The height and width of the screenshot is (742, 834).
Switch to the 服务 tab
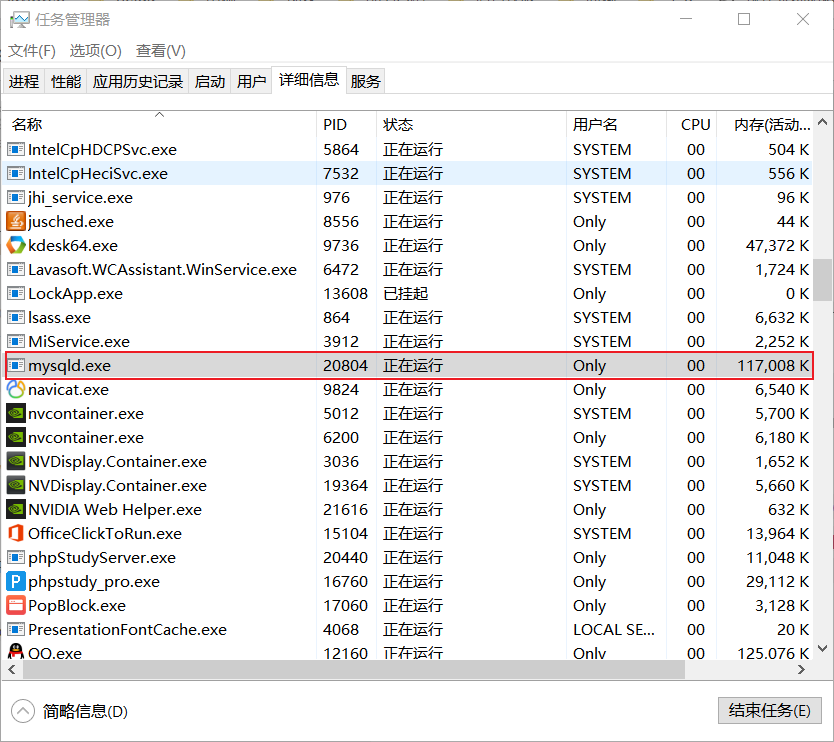[x=365, y=81]
